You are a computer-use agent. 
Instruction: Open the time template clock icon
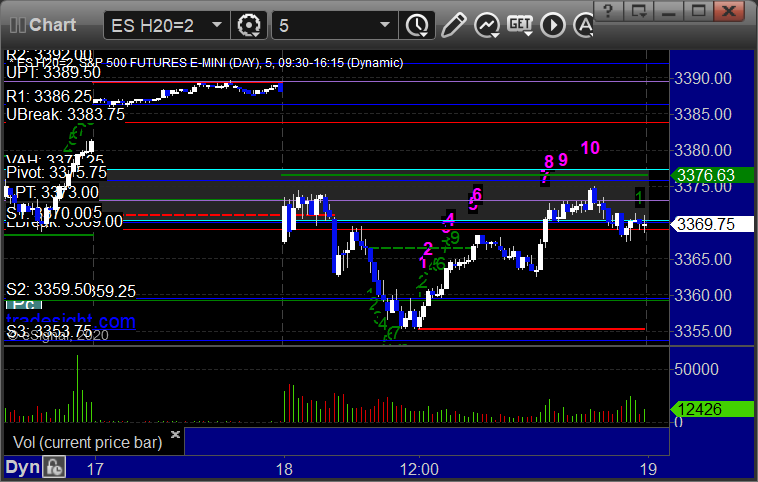click(417, 25)
